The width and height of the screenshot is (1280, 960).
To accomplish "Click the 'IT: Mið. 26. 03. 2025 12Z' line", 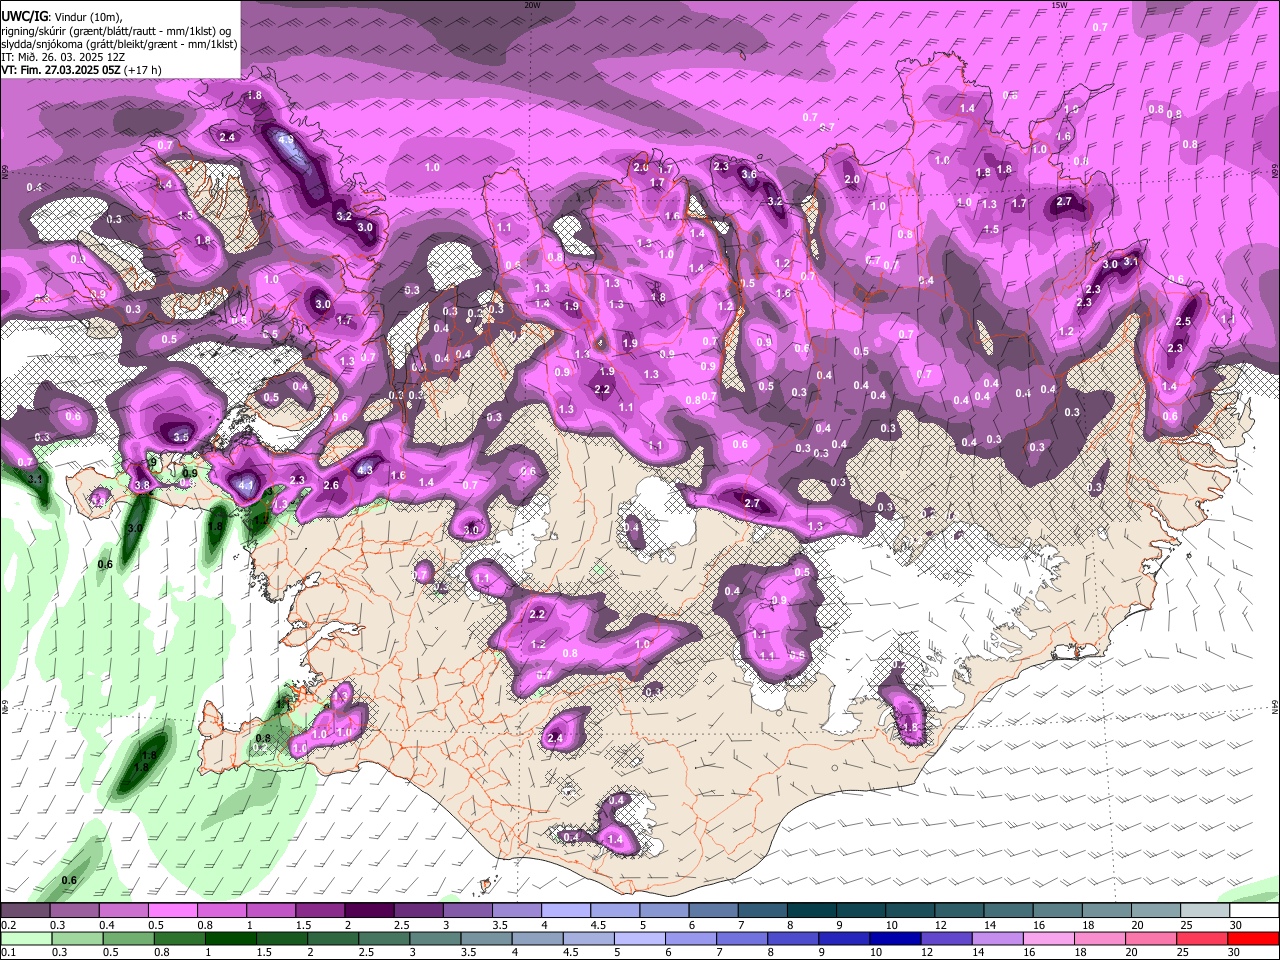I will point(63,57).
